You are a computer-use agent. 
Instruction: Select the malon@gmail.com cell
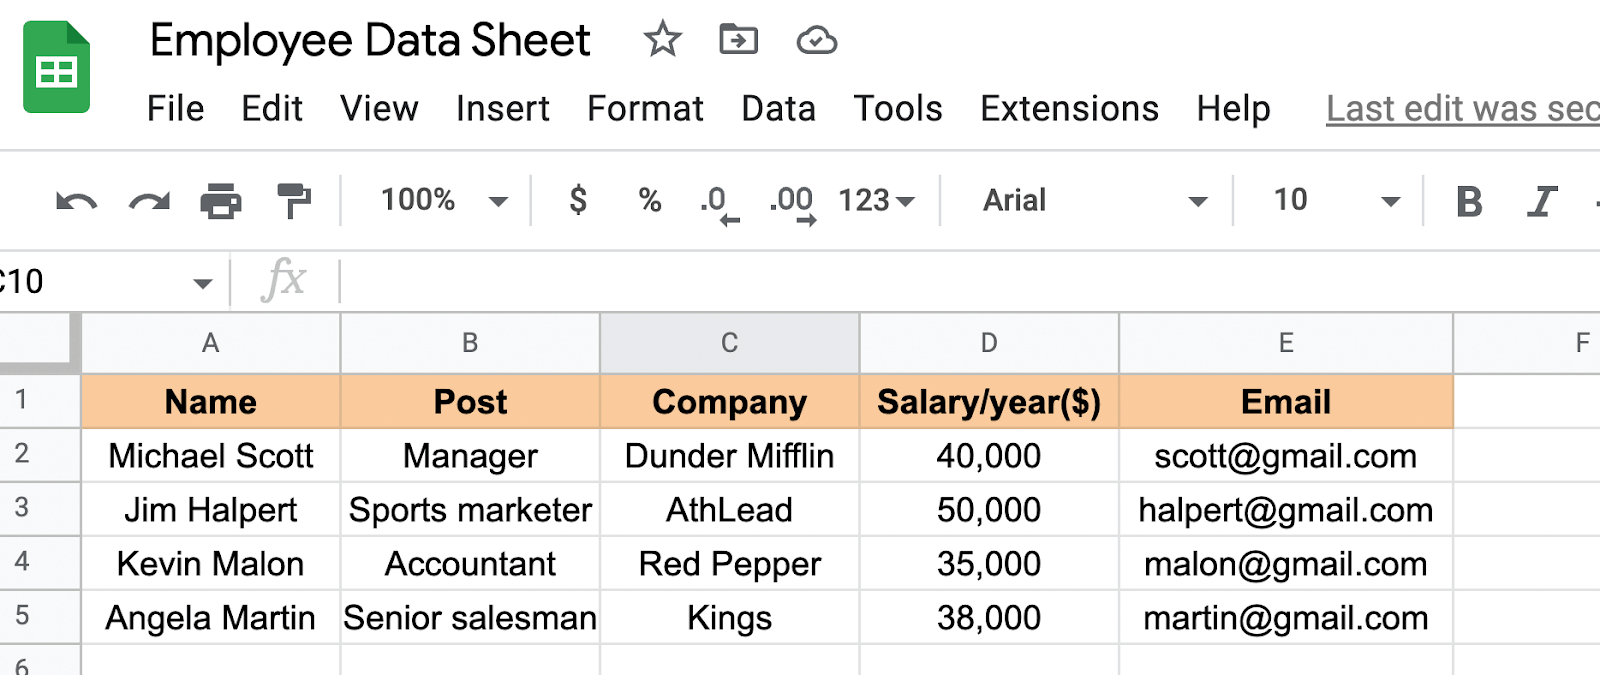(1286, 564)
